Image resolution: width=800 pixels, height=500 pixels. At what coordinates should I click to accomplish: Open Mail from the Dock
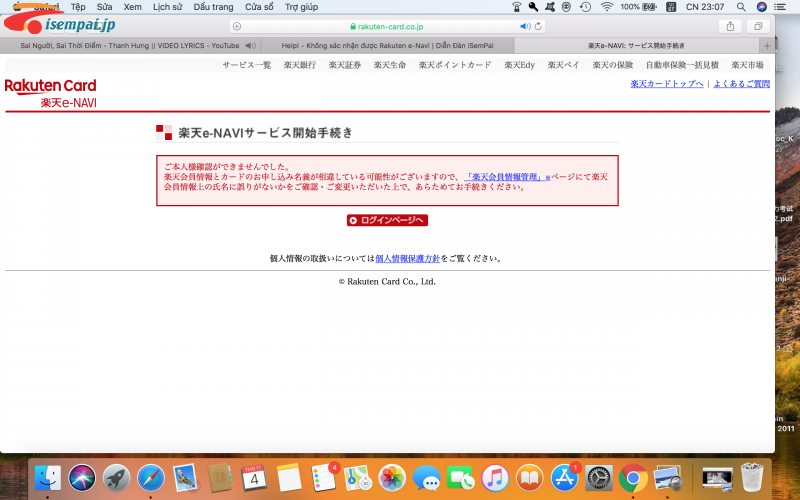click(185, 478)
